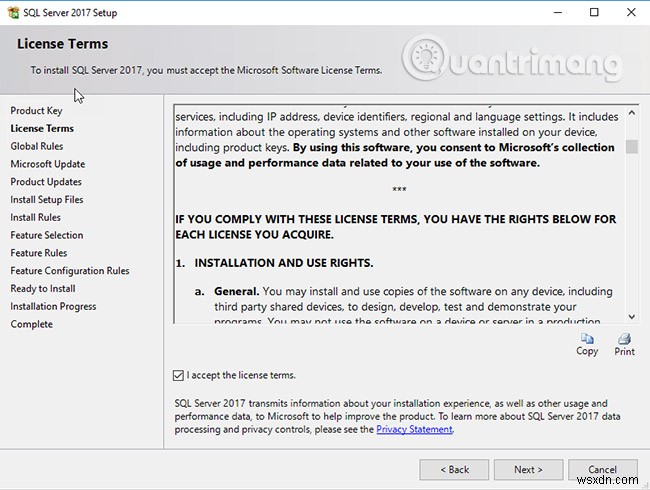Select the Feature Rules step
The image size is (650, 490).
(x=39, y=253)
